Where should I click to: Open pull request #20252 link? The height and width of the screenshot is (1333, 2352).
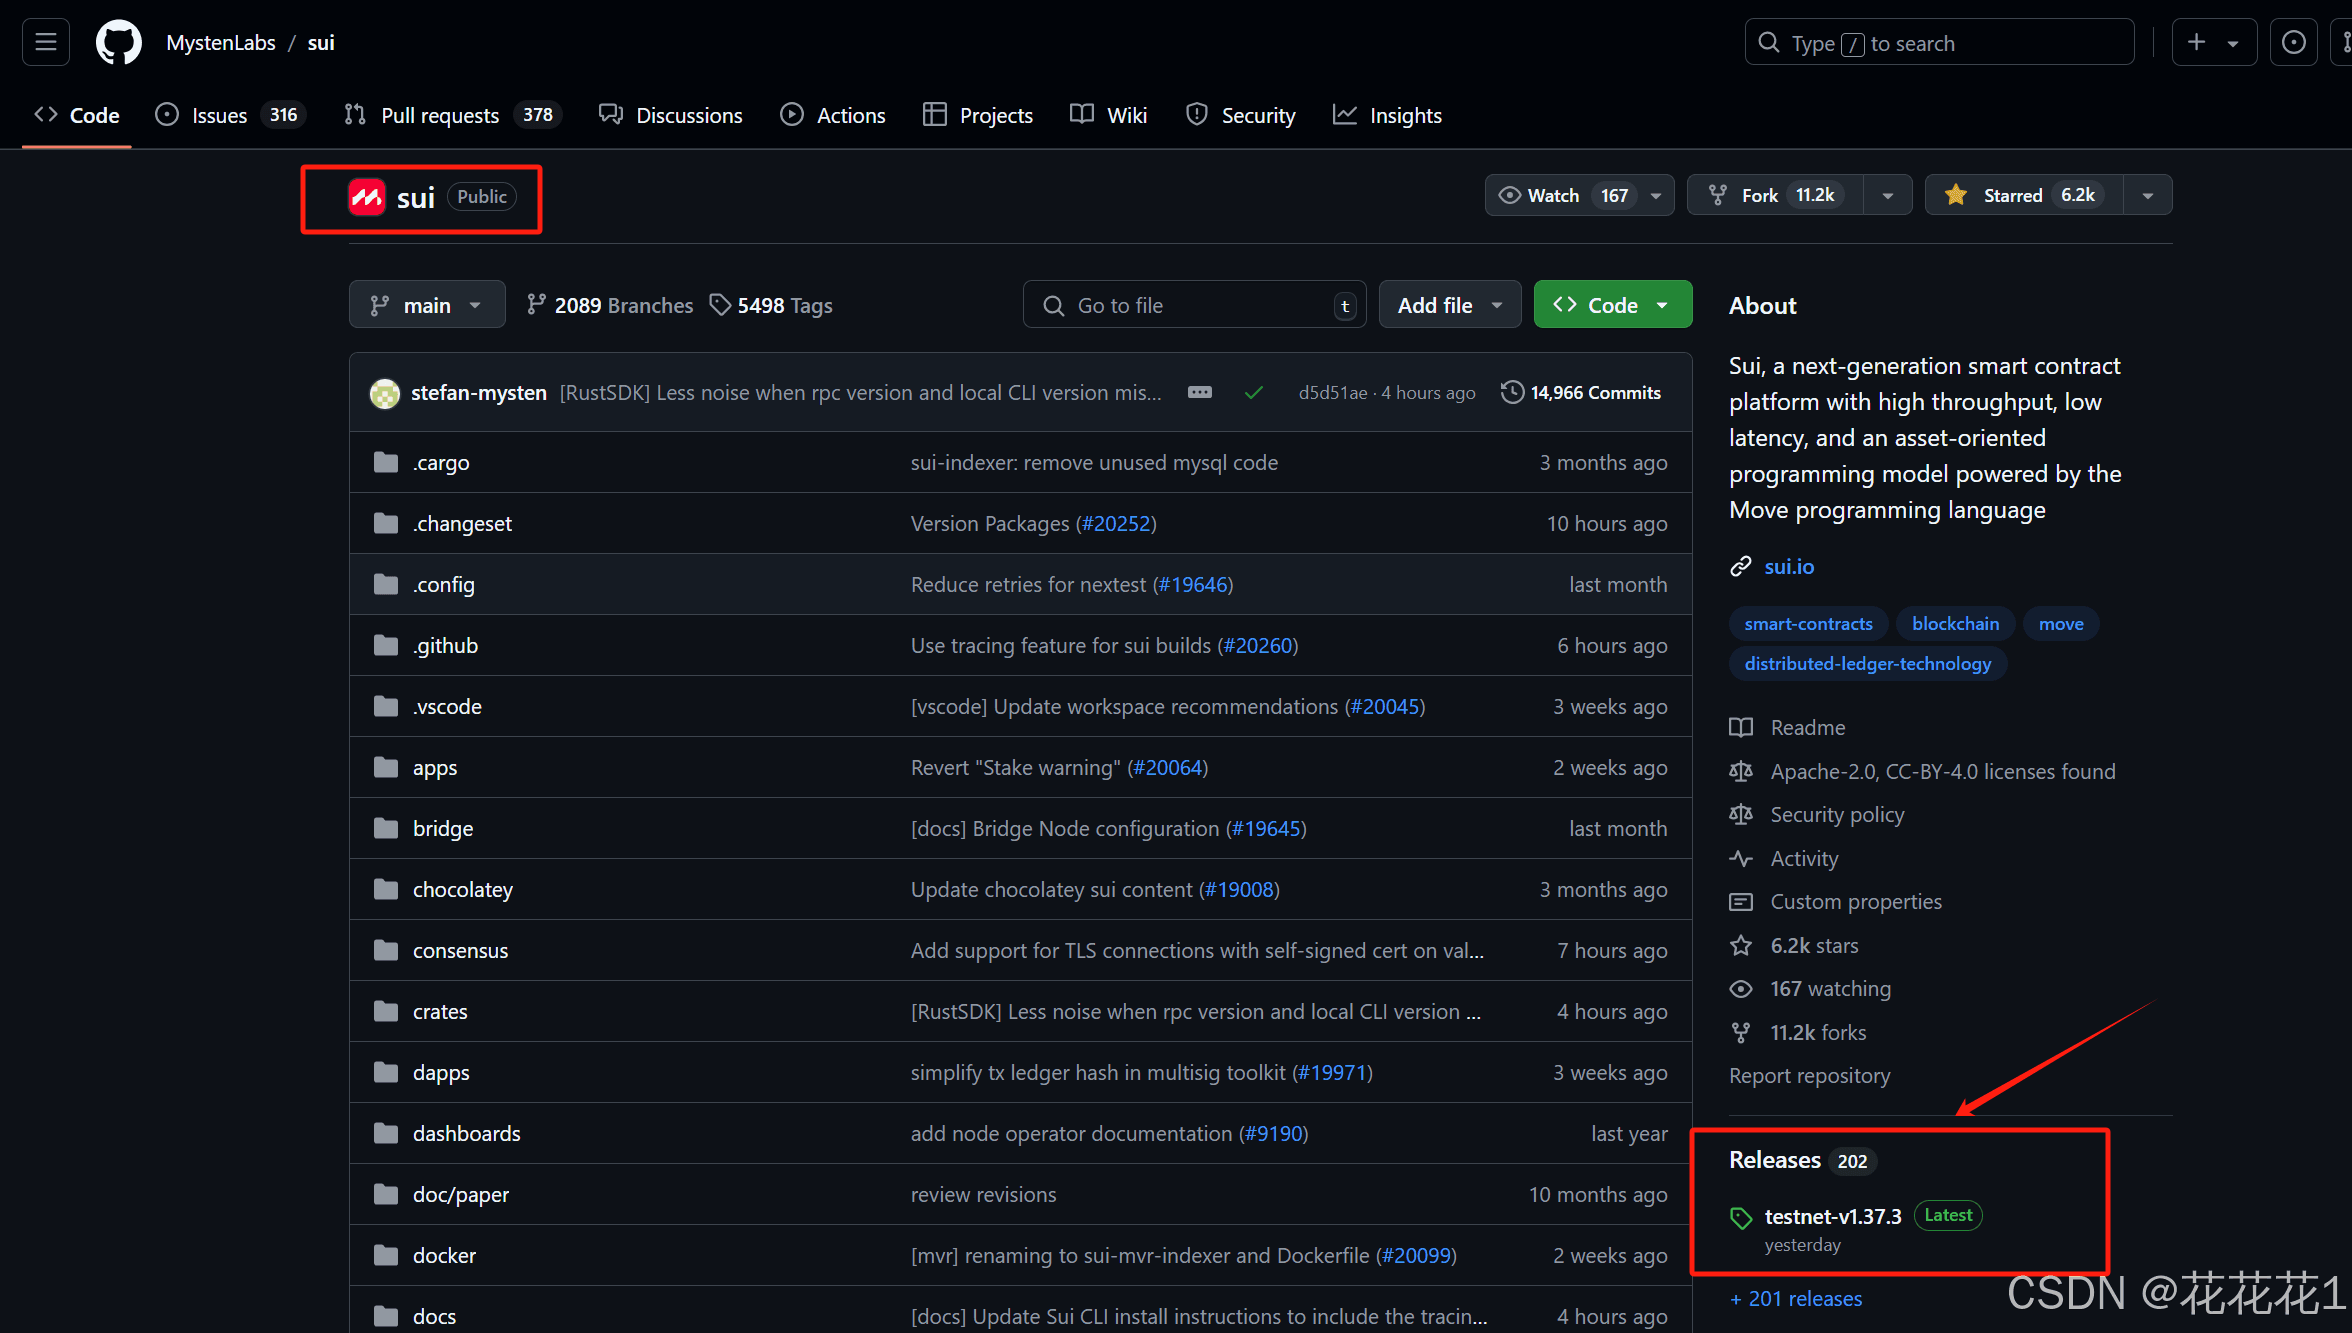[x=1117, y=523]
